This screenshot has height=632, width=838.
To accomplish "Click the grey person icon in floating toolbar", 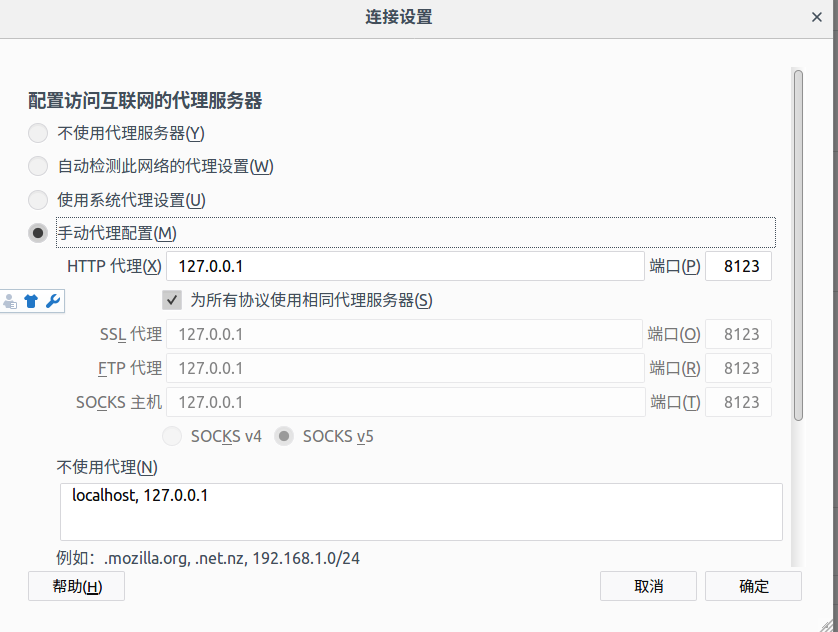I will point(11,301).
